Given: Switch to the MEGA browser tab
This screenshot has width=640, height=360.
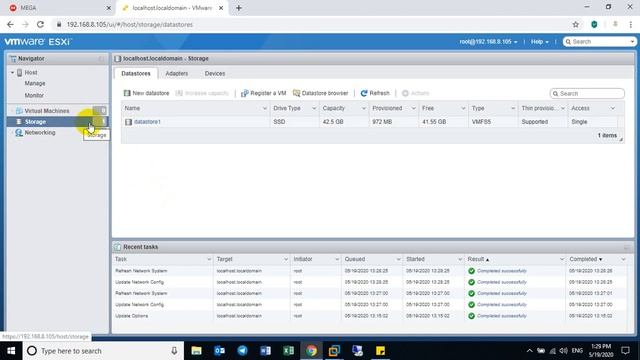Looking at the screenshot, I should 59,8.
